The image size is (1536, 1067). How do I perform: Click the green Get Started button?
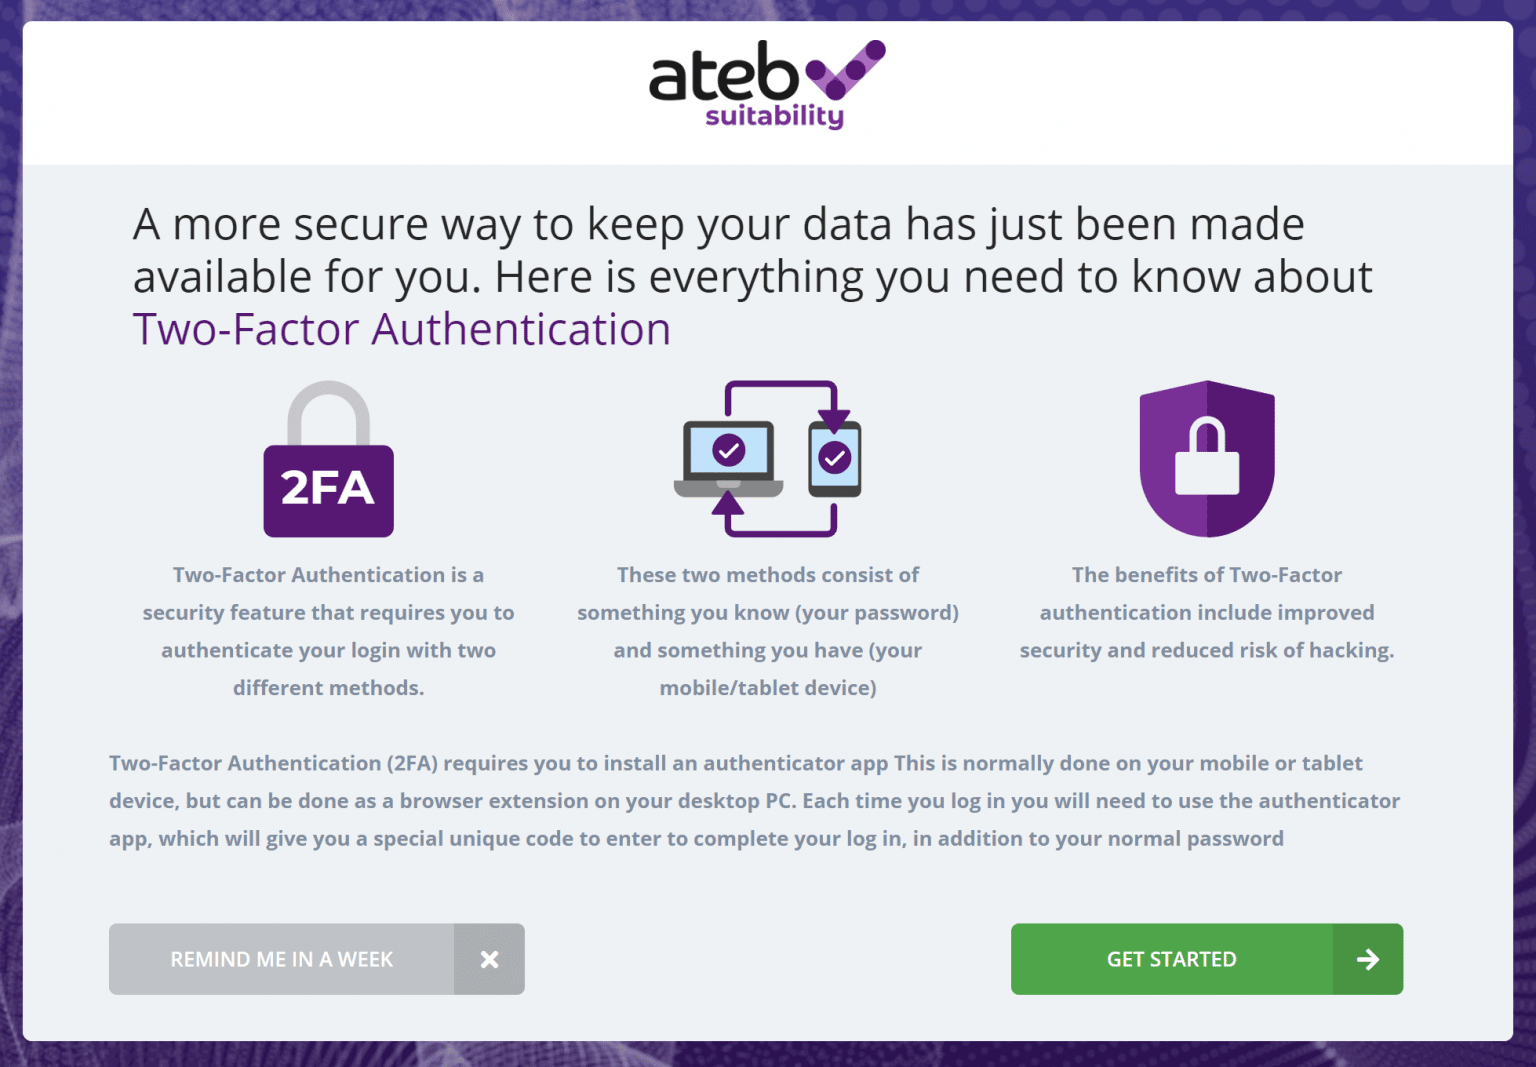[1172, 959]
